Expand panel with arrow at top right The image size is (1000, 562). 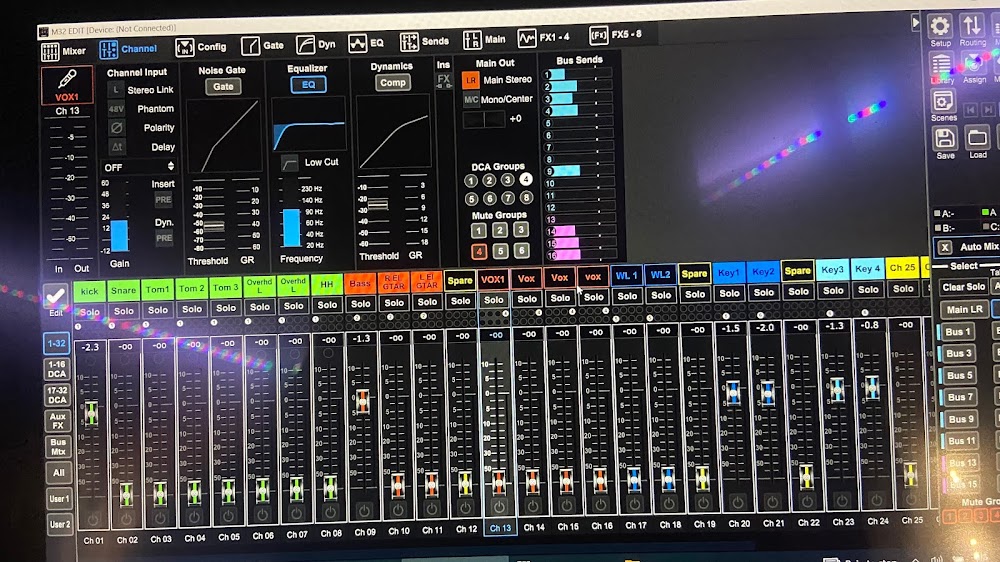pos(916,21)
